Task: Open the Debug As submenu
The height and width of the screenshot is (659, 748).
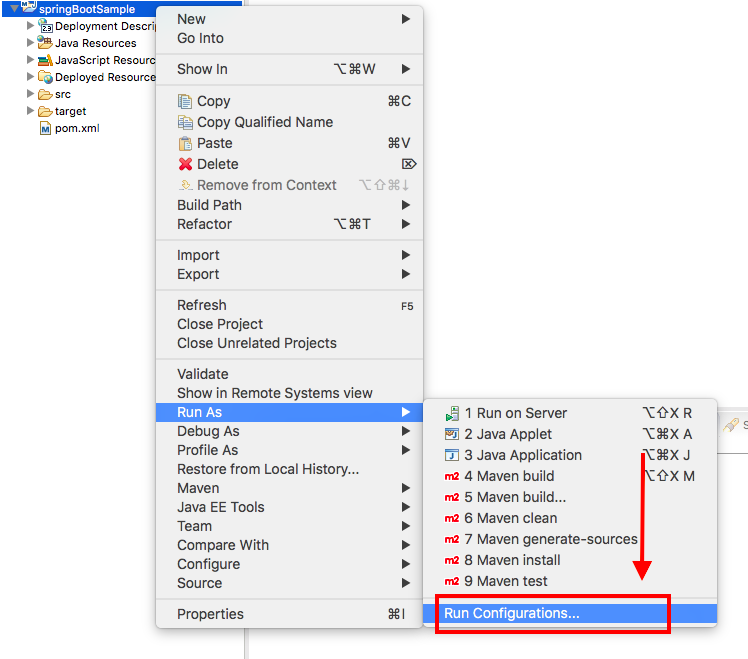Action: click(208, 431)
